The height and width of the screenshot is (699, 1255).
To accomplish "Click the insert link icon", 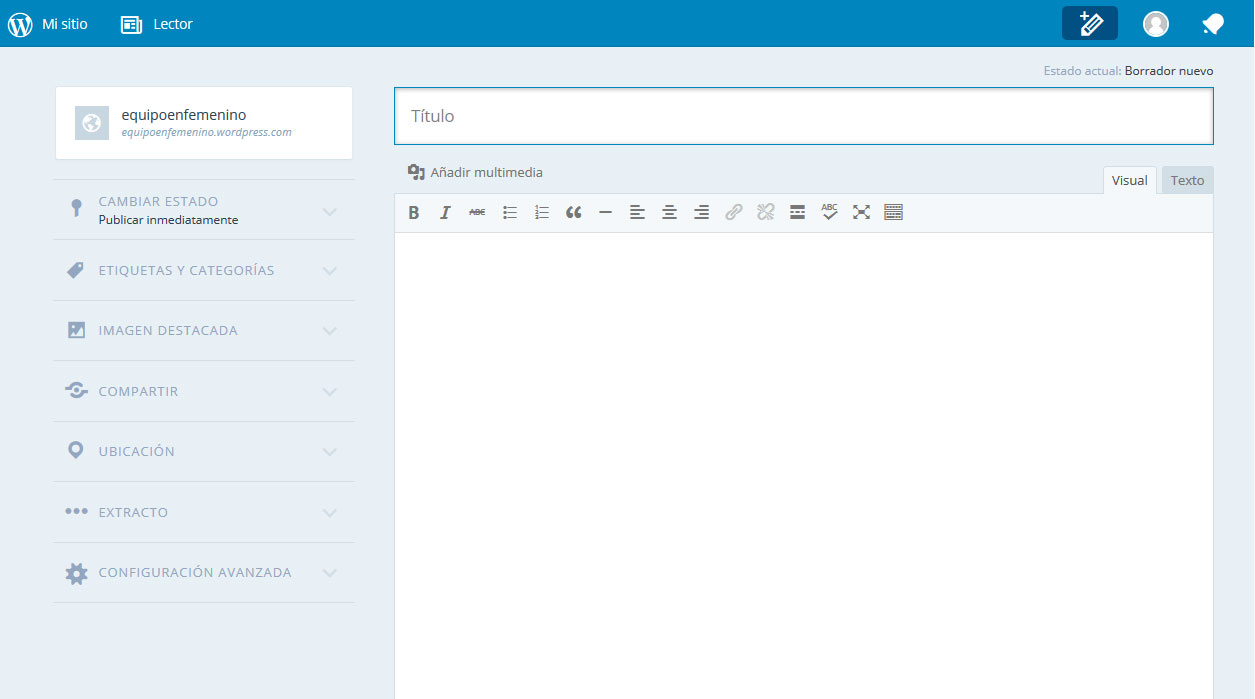I will click(734, 212).
